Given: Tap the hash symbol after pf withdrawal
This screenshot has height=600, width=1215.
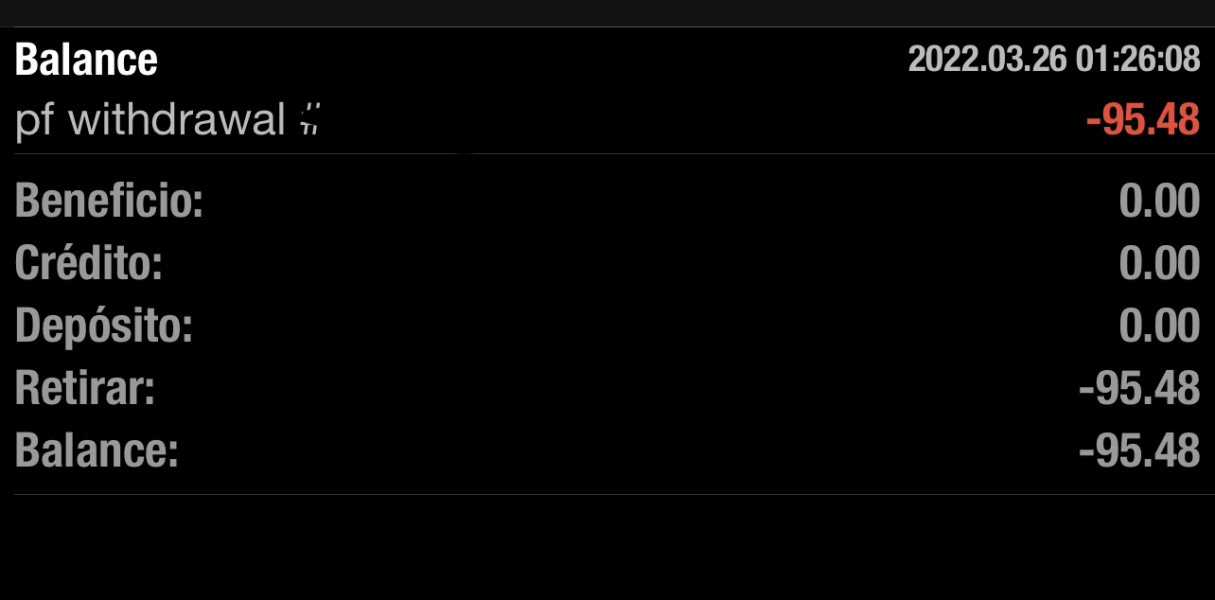Looking at the screenshot, I should tap(310, 122).
